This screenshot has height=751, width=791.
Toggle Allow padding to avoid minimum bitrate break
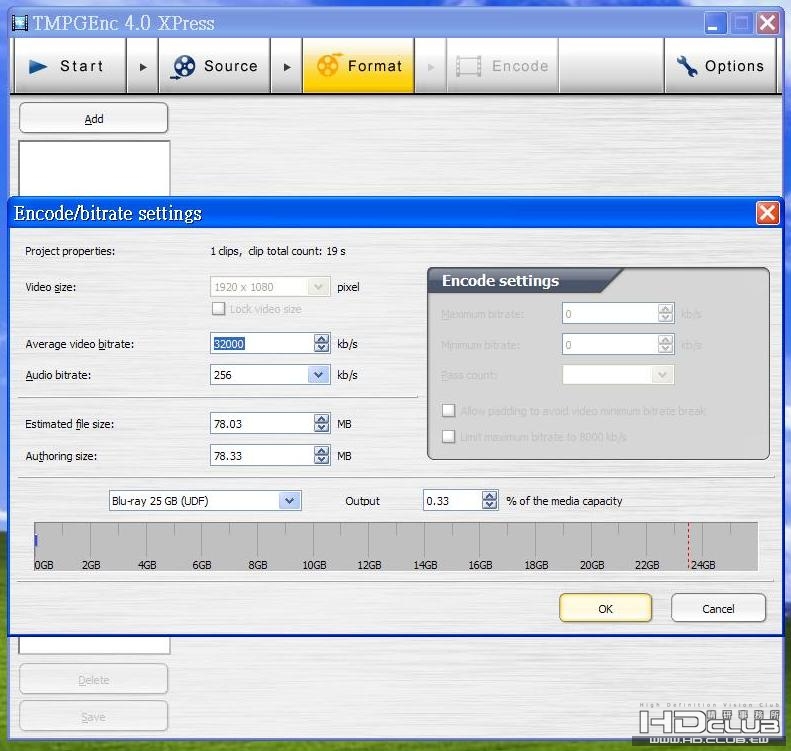[x=448, y=411]
